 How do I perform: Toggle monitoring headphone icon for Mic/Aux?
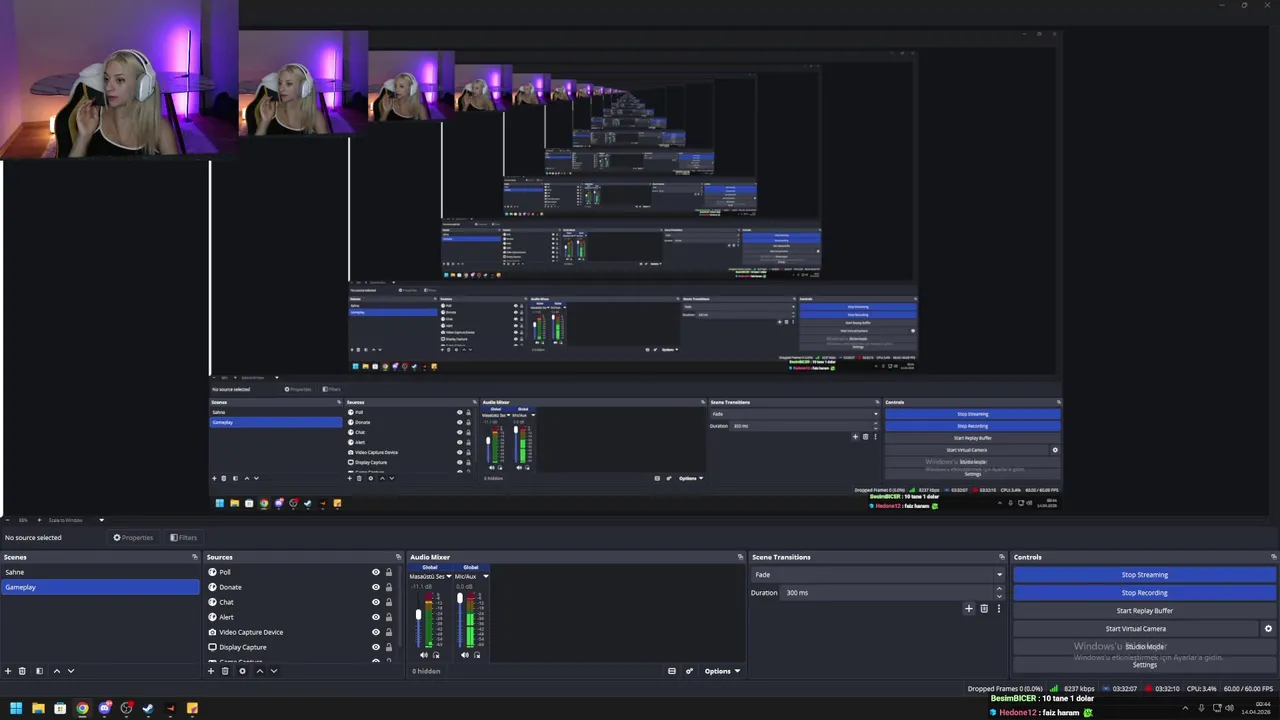click(477, 655)
